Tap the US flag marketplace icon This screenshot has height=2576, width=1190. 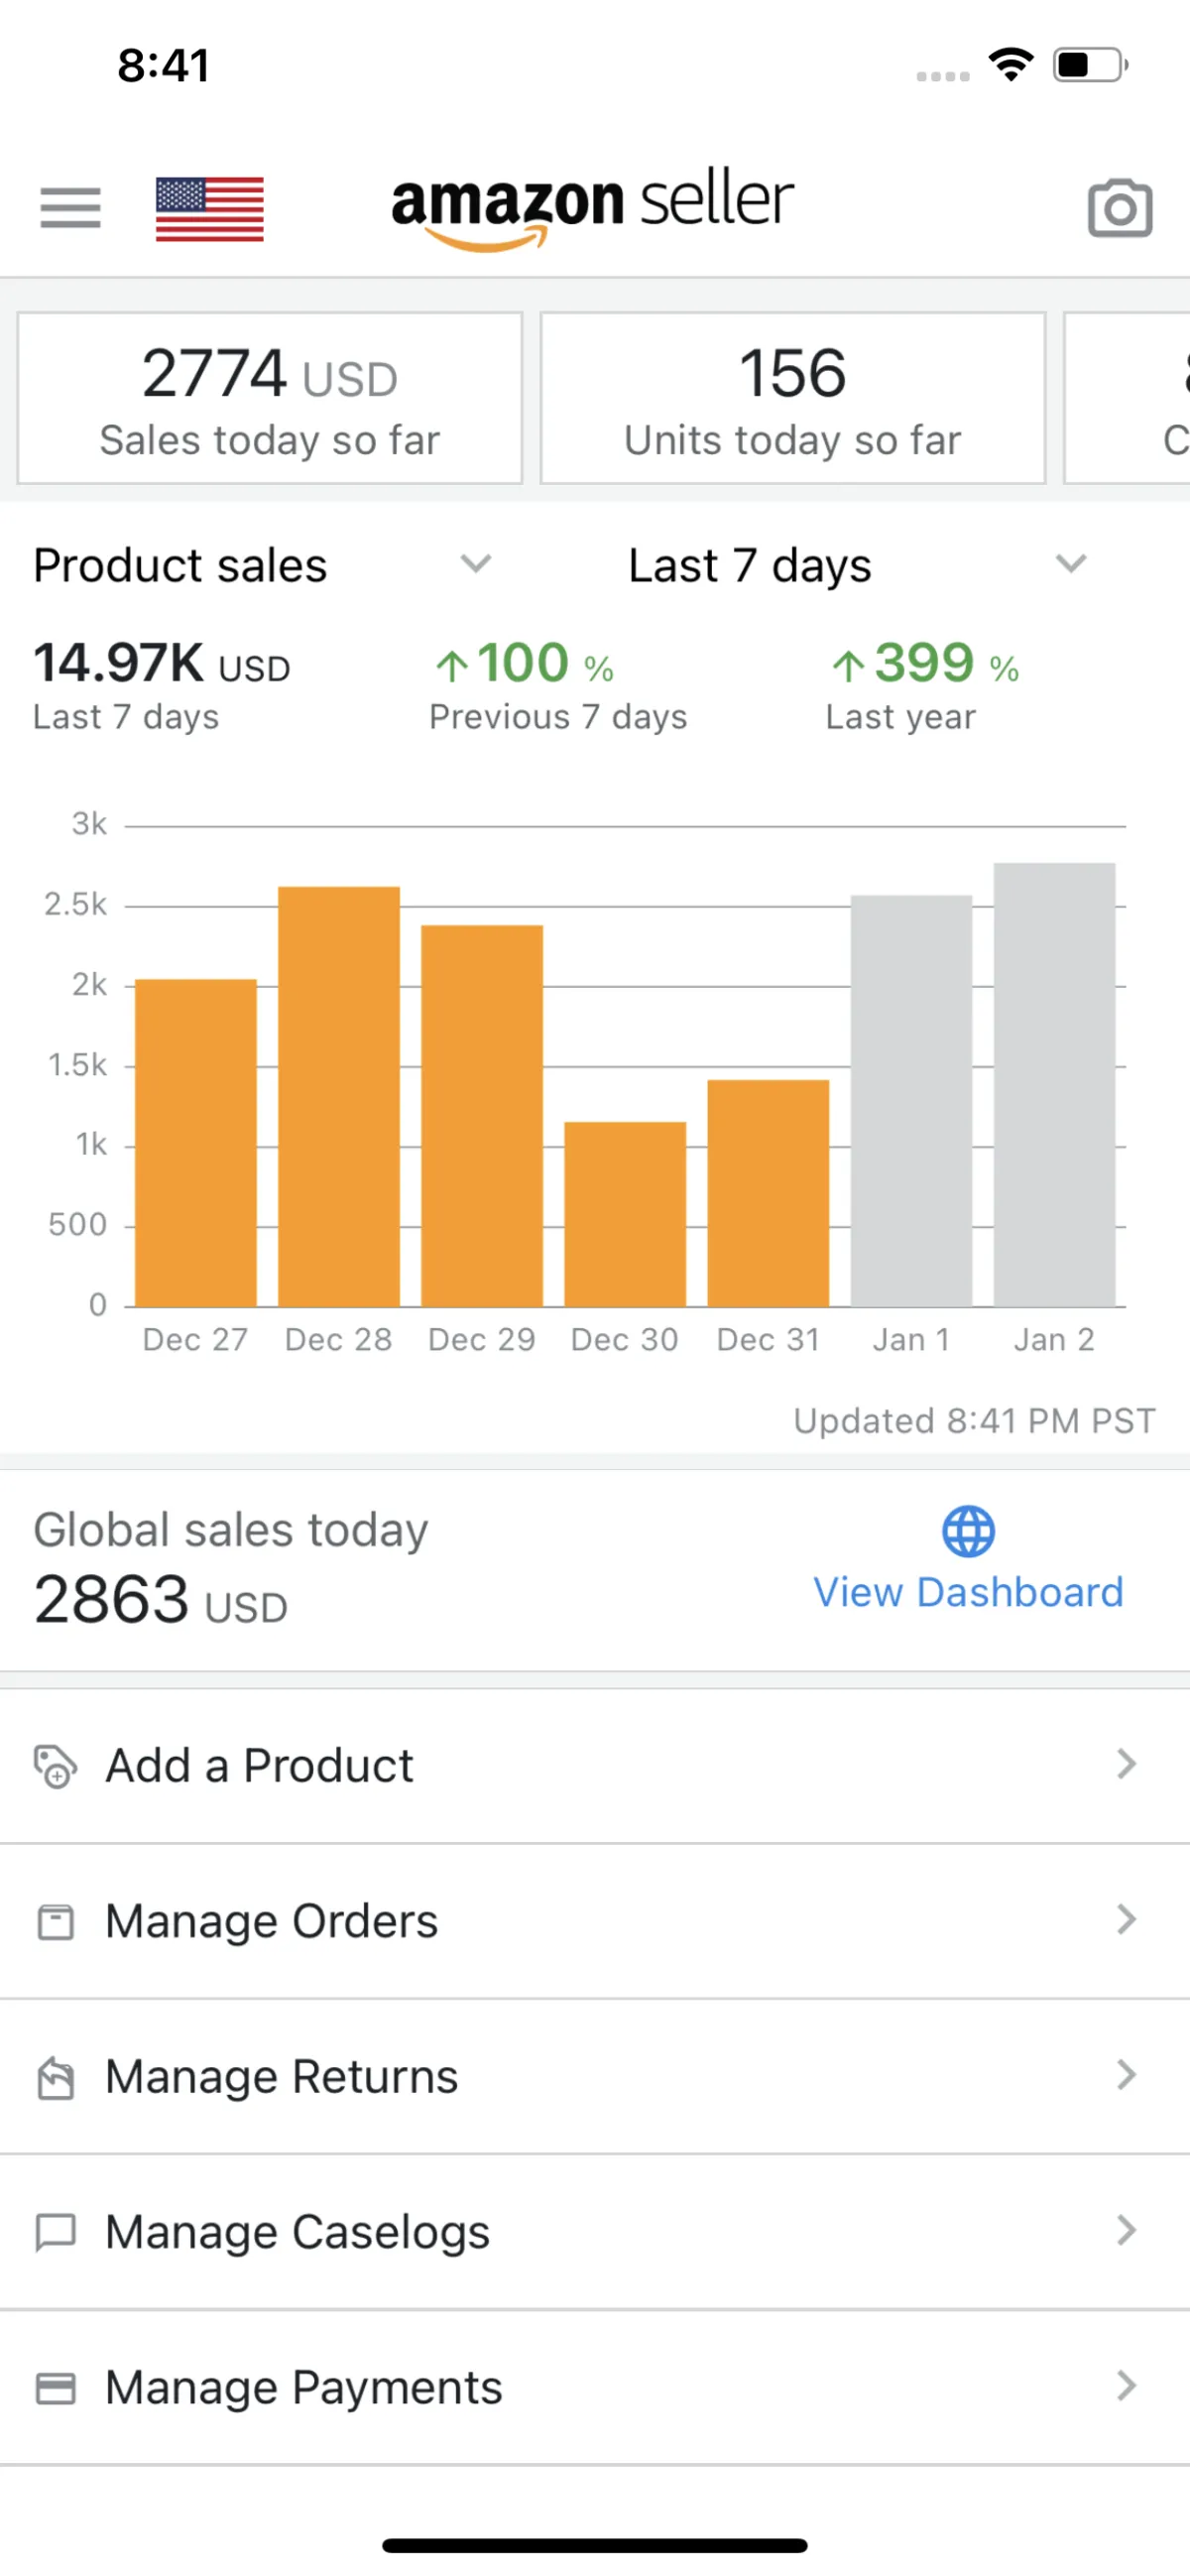(210, 209)
